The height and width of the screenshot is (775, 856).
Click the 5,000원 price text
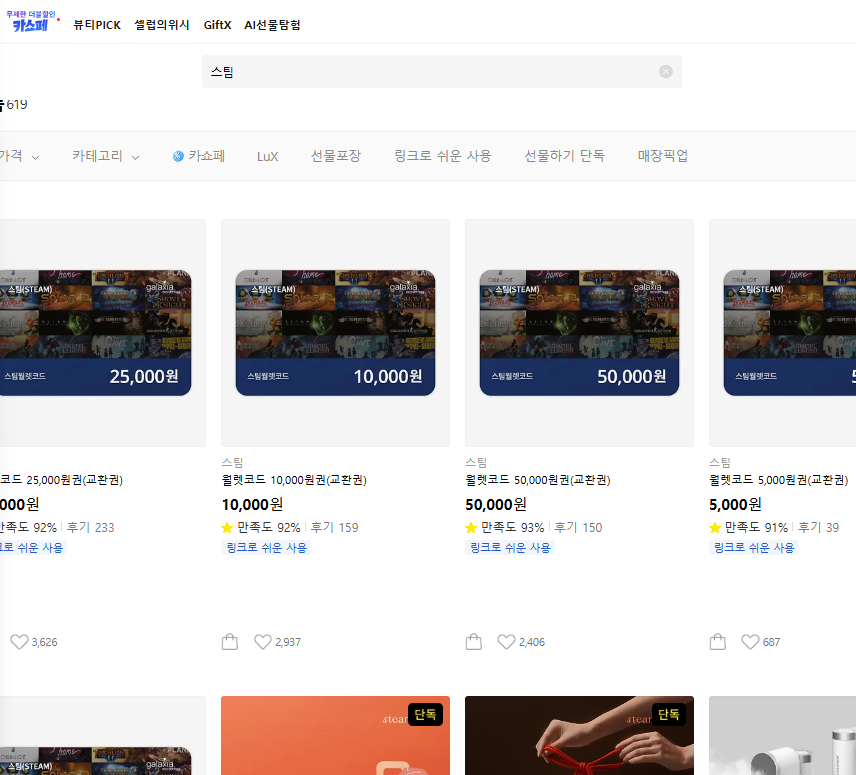point(735,504)
